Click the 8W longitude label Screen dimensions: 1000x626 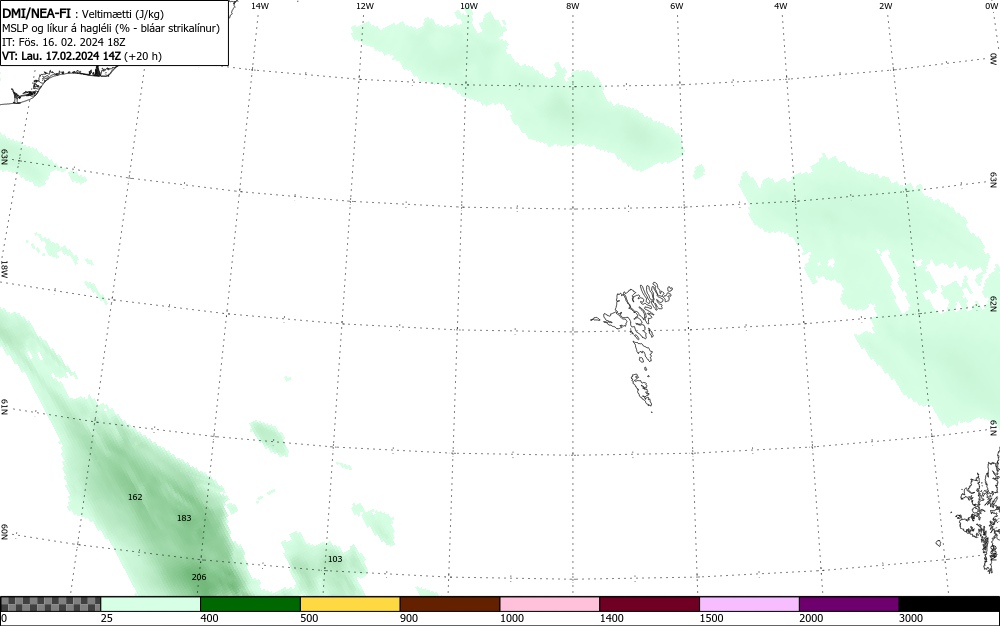point(573,6)
